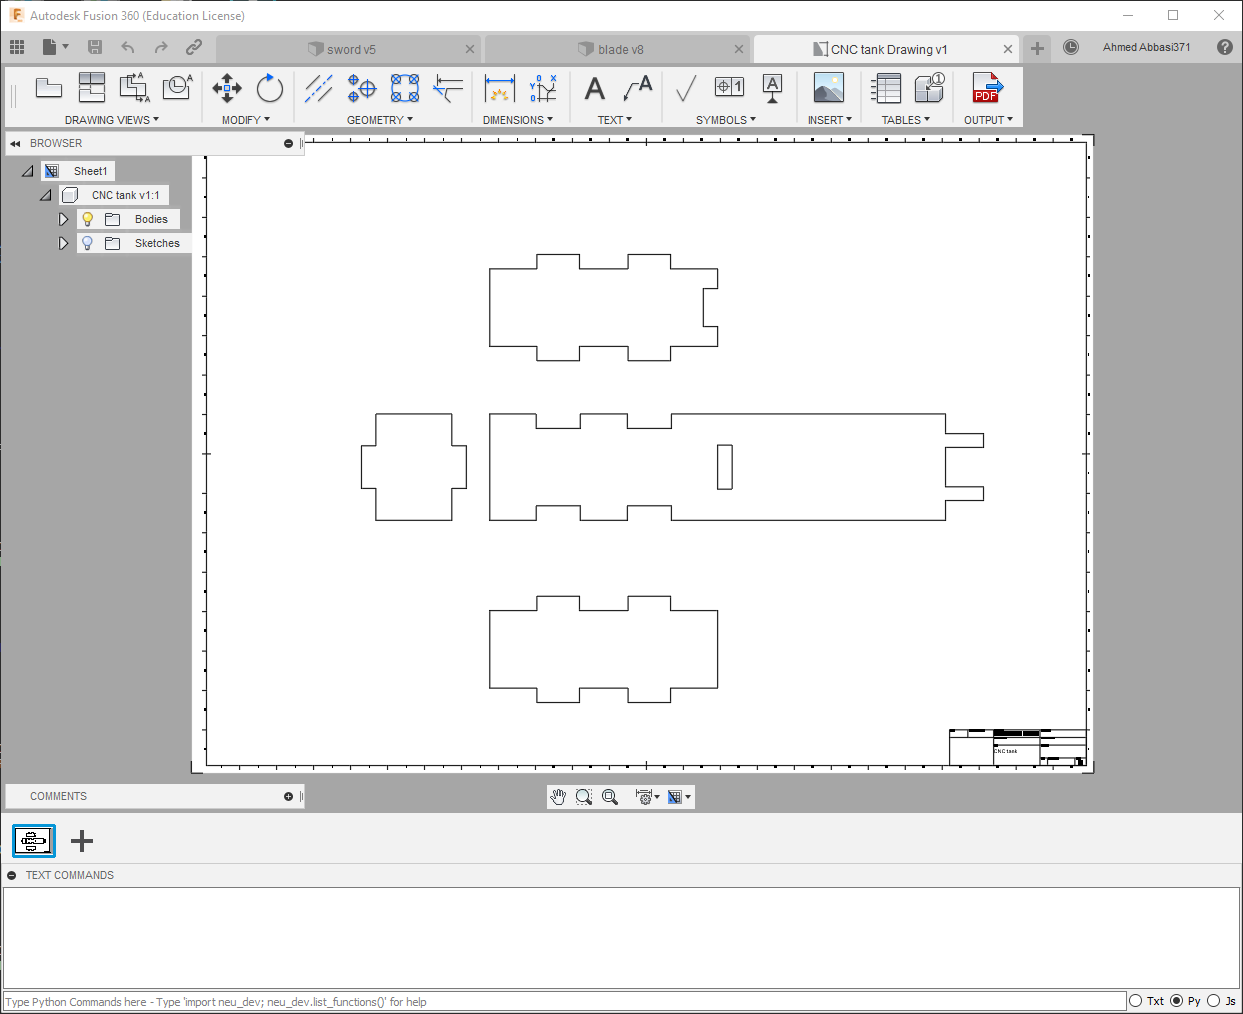1243x1014 pixels.
Task: Open Ahmed Abbasi371 account menu
Action: tap(1147, 47)
